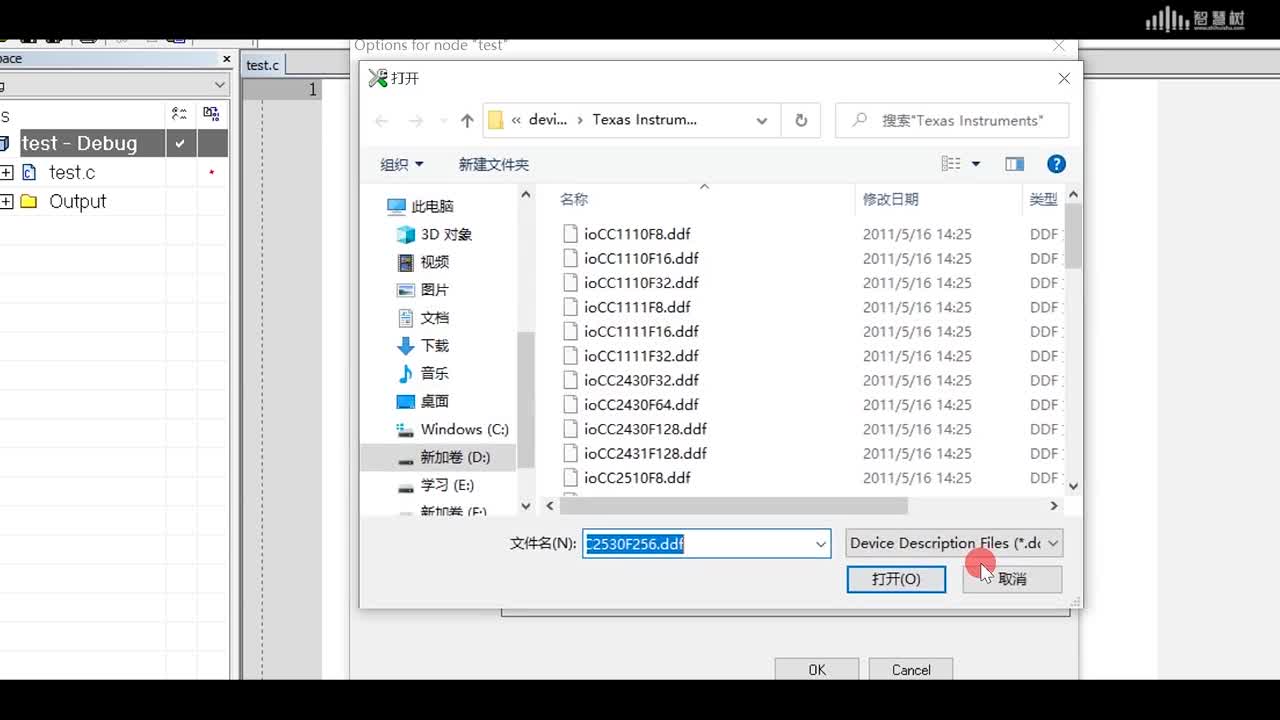Screen dimensions: 1280x720
Task: Switch to test.c editor tab
Action: click(x=263, y=65)
